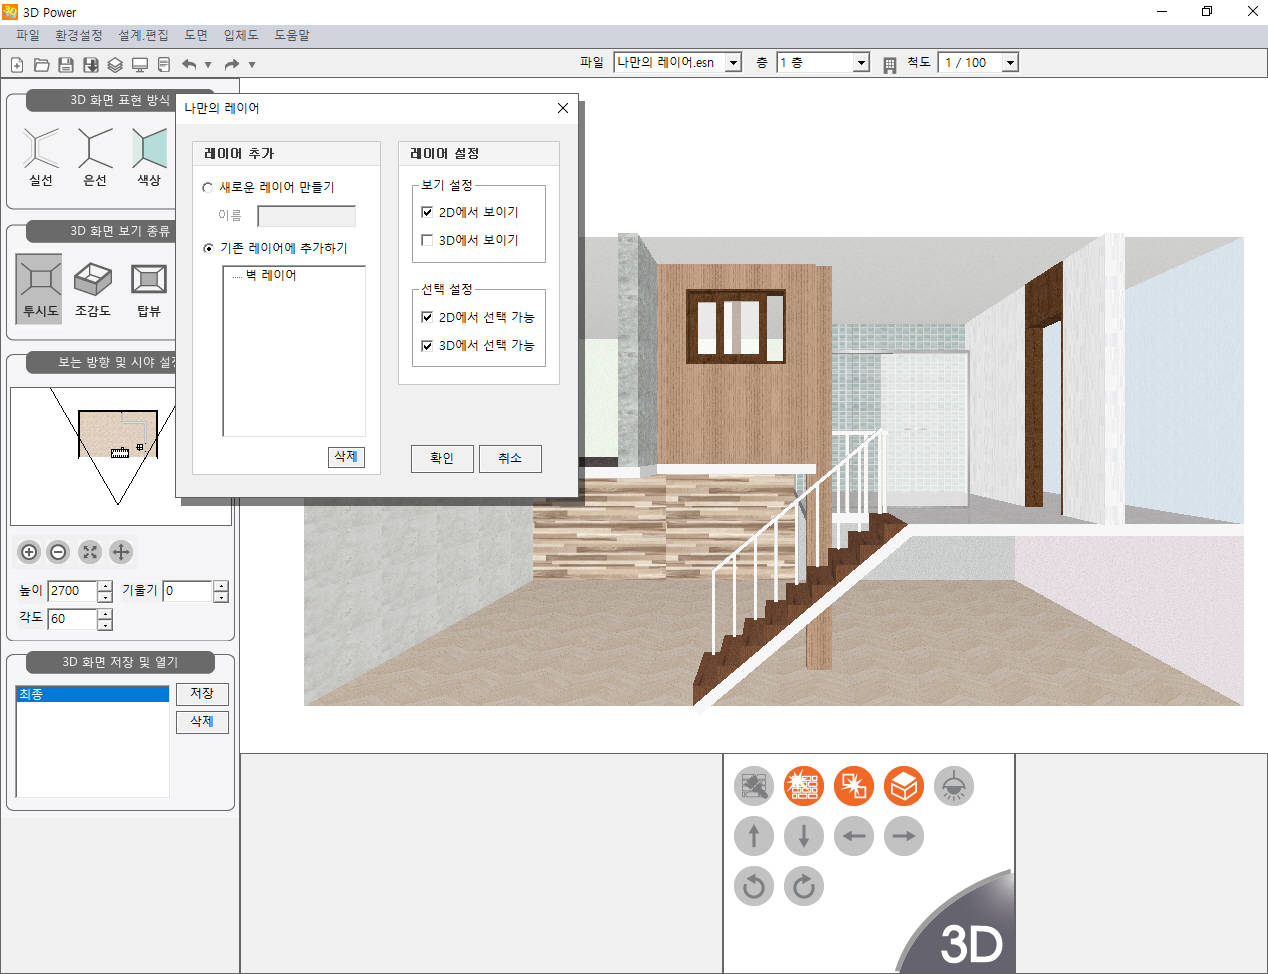Viewport: 1268px width, 974px height.
Task: Select 새로운 레이어 만들기 radio button
Action: tap(208, 188)
